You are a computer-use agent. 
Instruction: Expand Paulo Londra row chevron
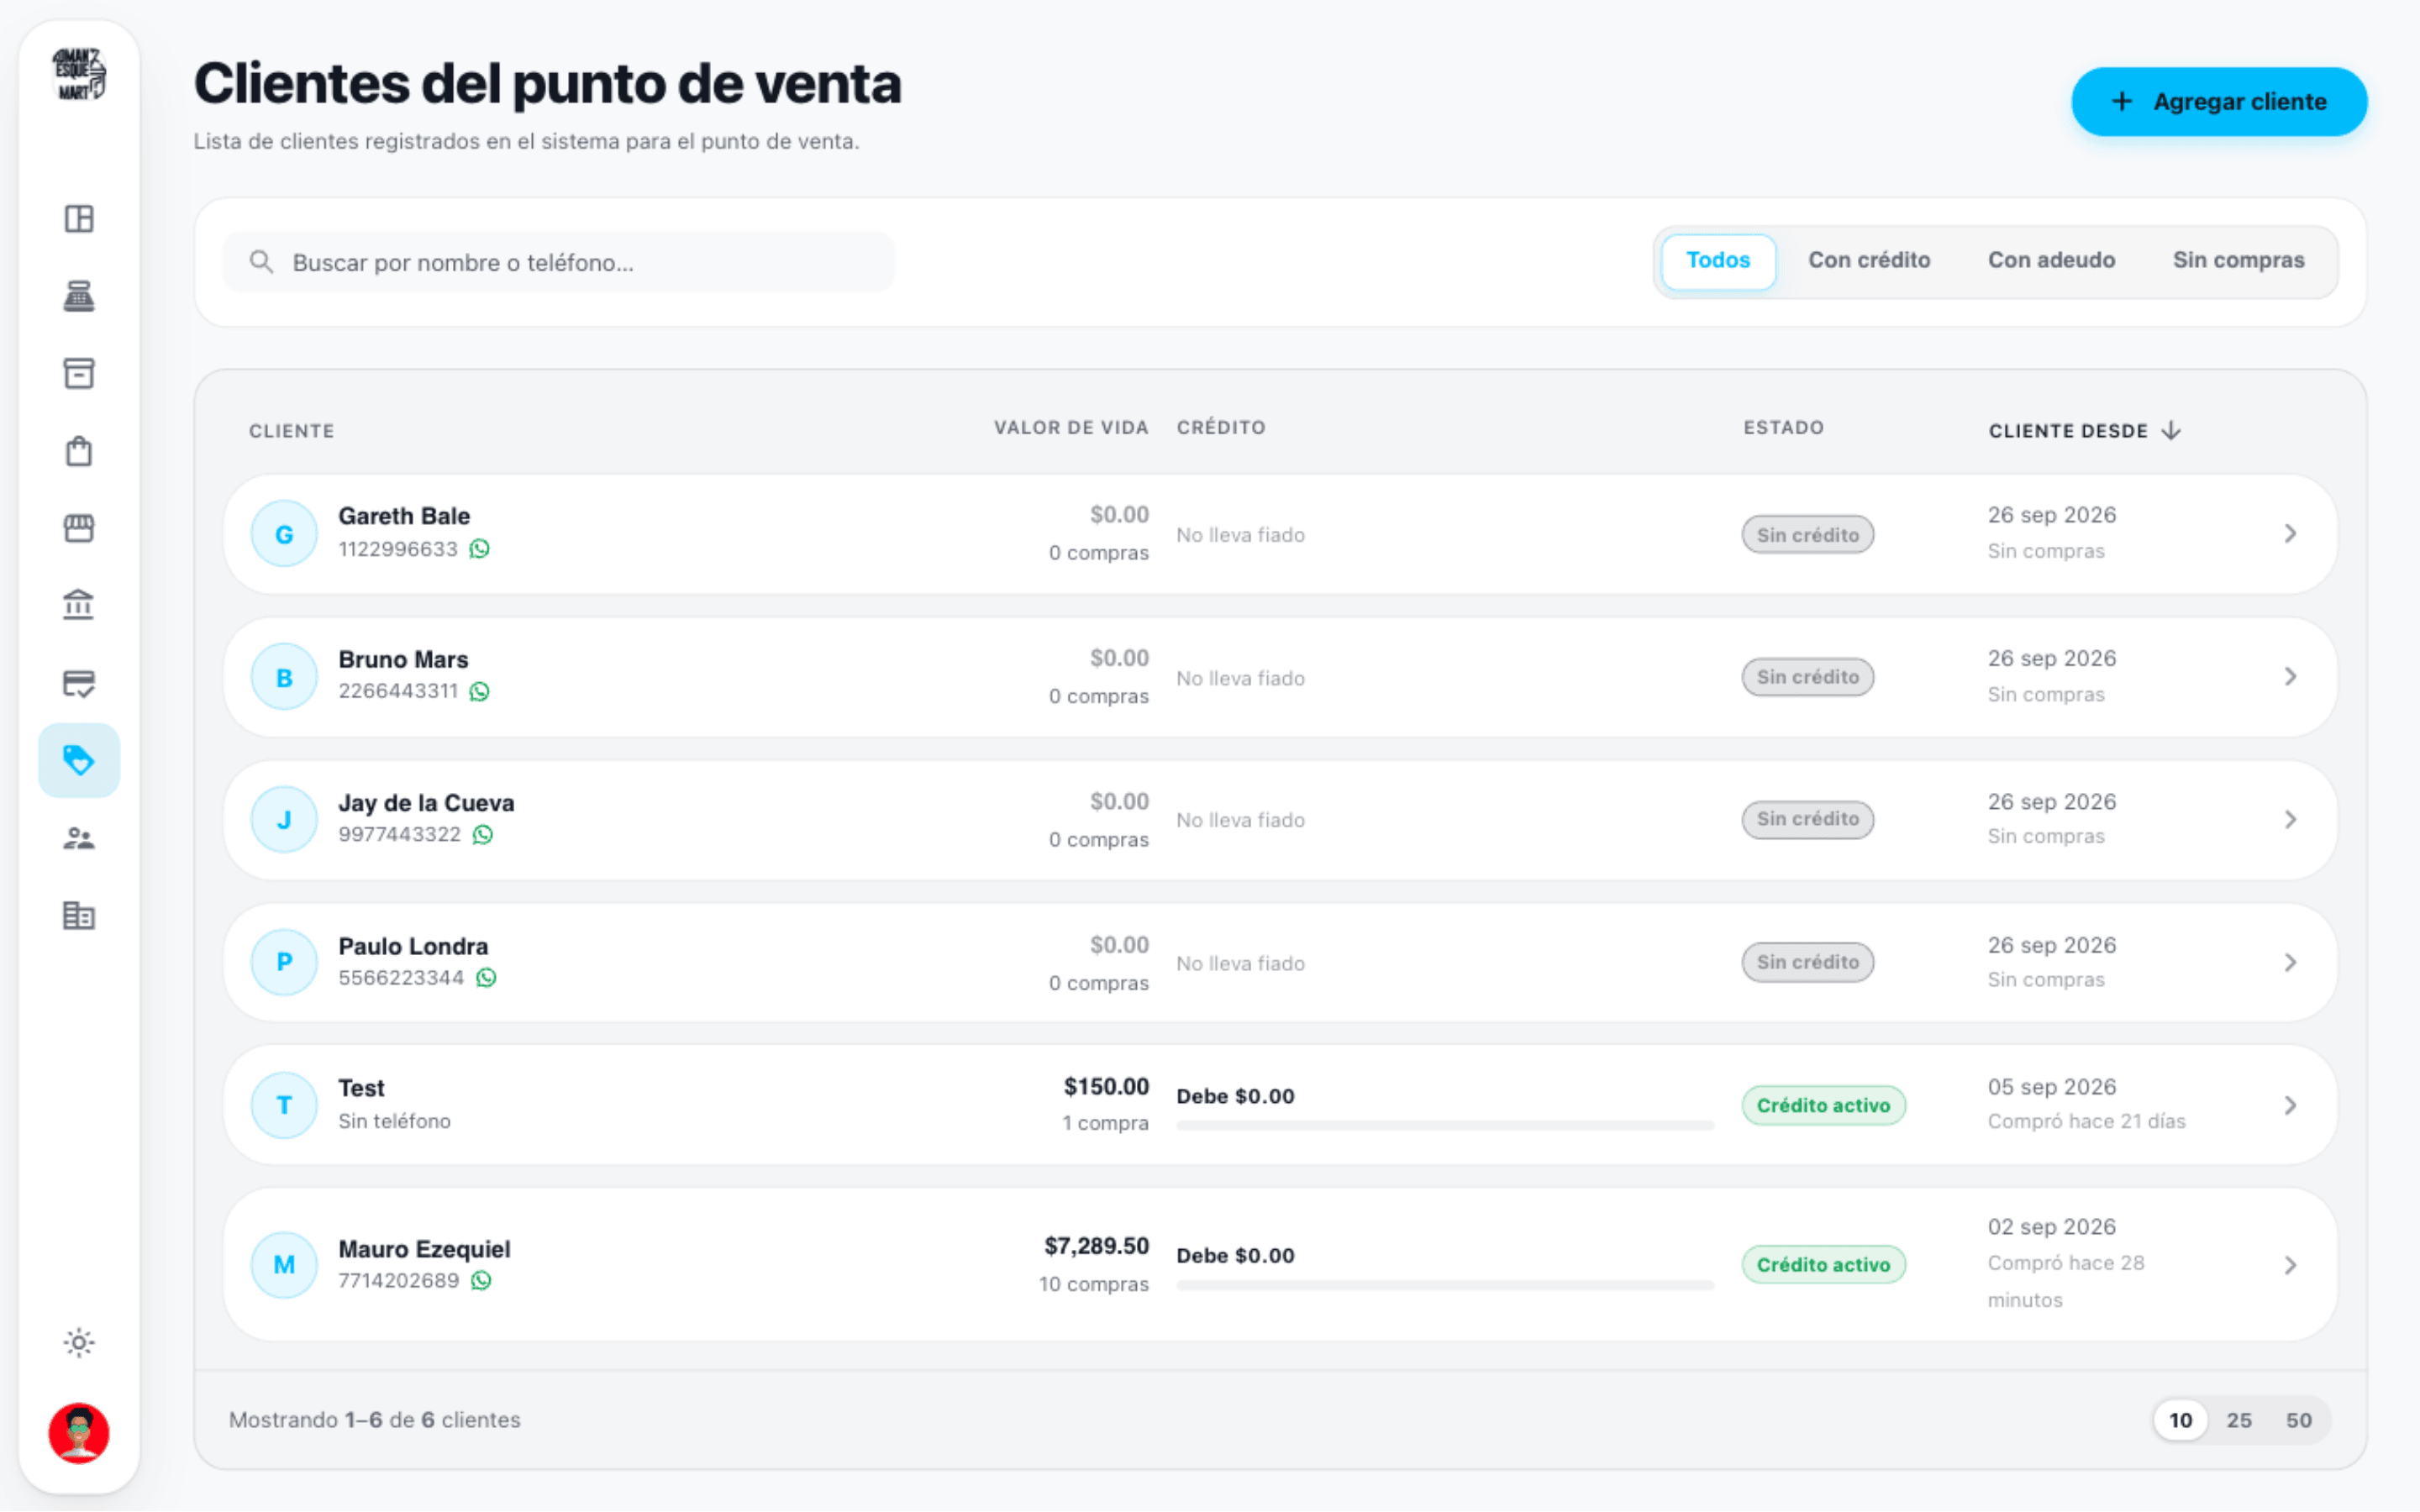pos(2290,963)
